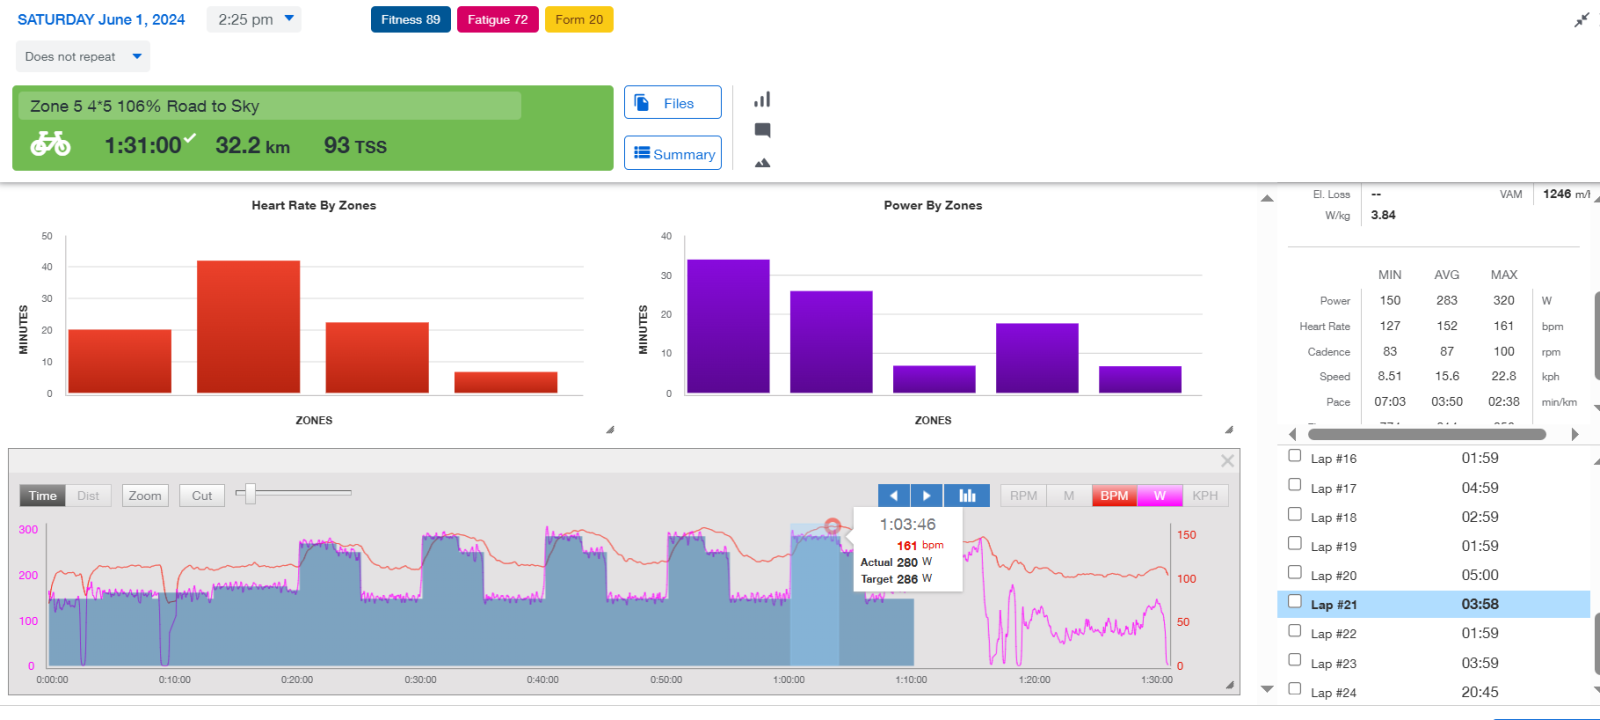Click the 93 TSS value
This screenshot has height=720, width=1600.
pyautogui.click(x=355, y=146)
